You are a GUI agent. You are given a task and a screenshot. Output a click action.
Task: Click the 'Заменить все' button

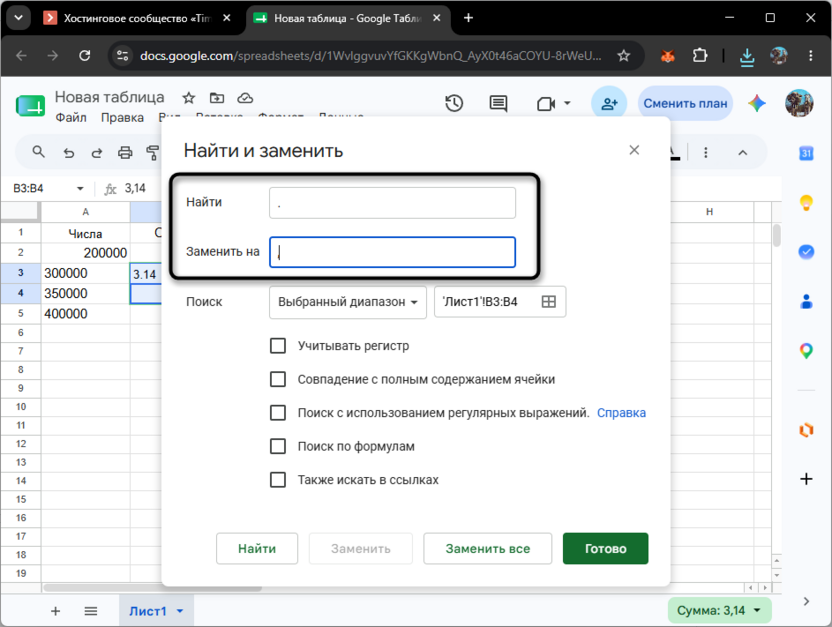point(488,548)
